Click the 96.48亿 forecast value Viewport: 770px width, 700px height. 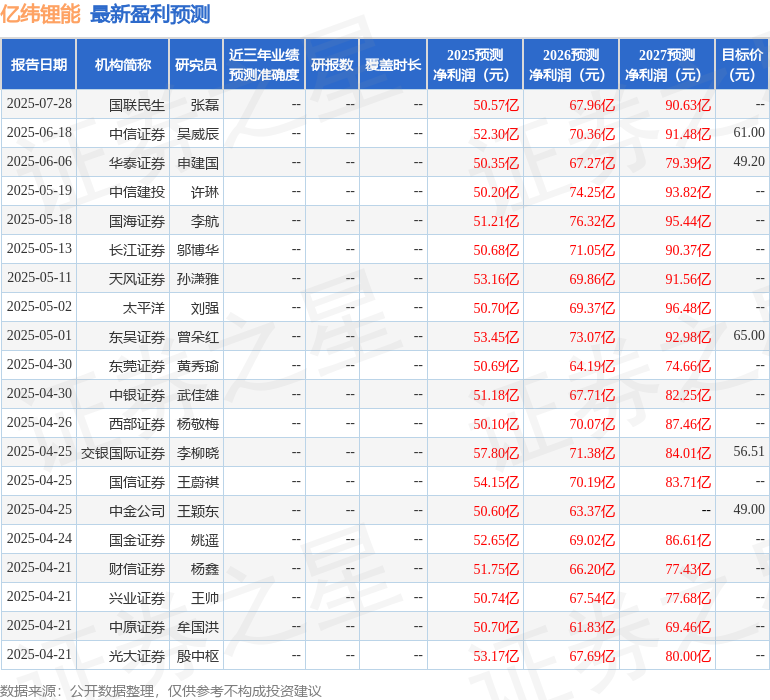[x=688, y=308]
